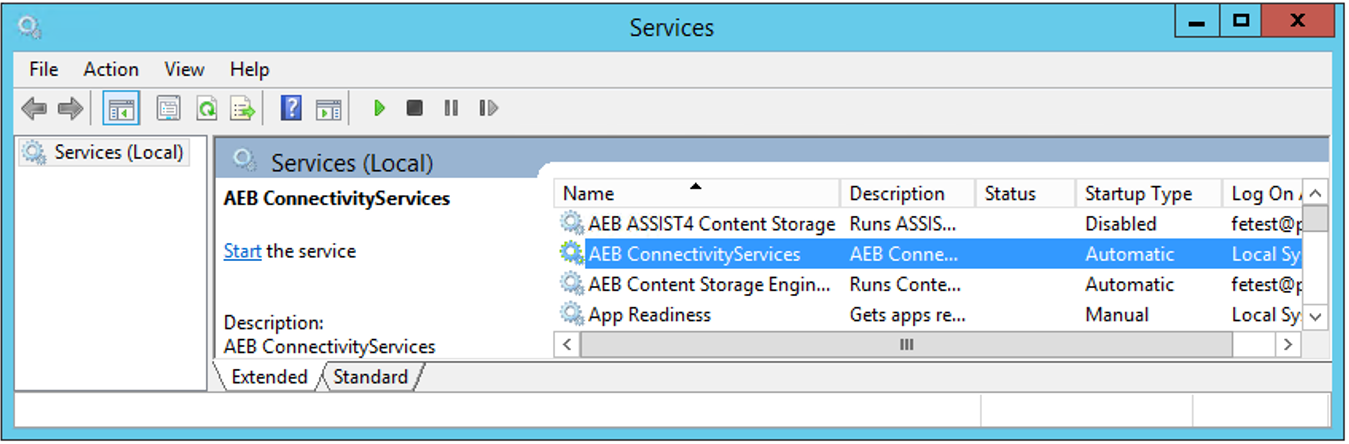Image resolution: width=1349 pixels, height=444 pixels.
Task: Switch to the Standard tab
Action: point(370,377)
